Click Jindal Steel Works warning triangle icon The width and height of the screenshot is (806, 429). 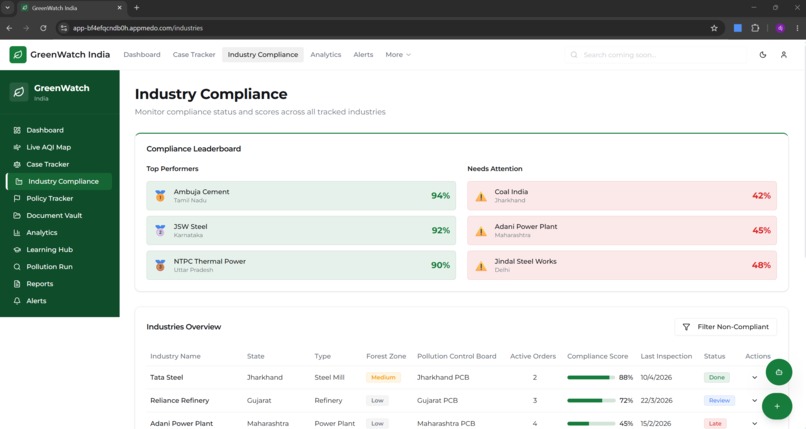click(x=481, y=266)
